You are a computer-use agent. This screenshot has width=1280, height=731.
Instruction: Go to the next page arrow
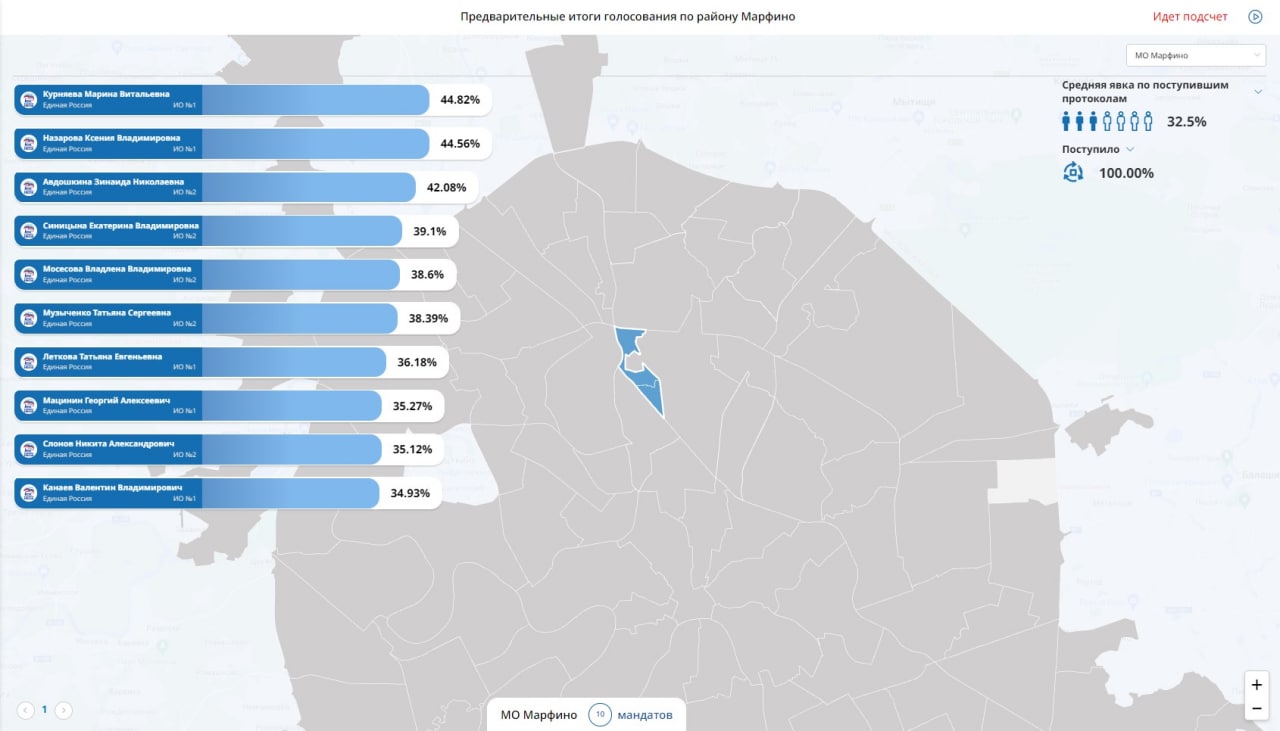pos(63,710)
